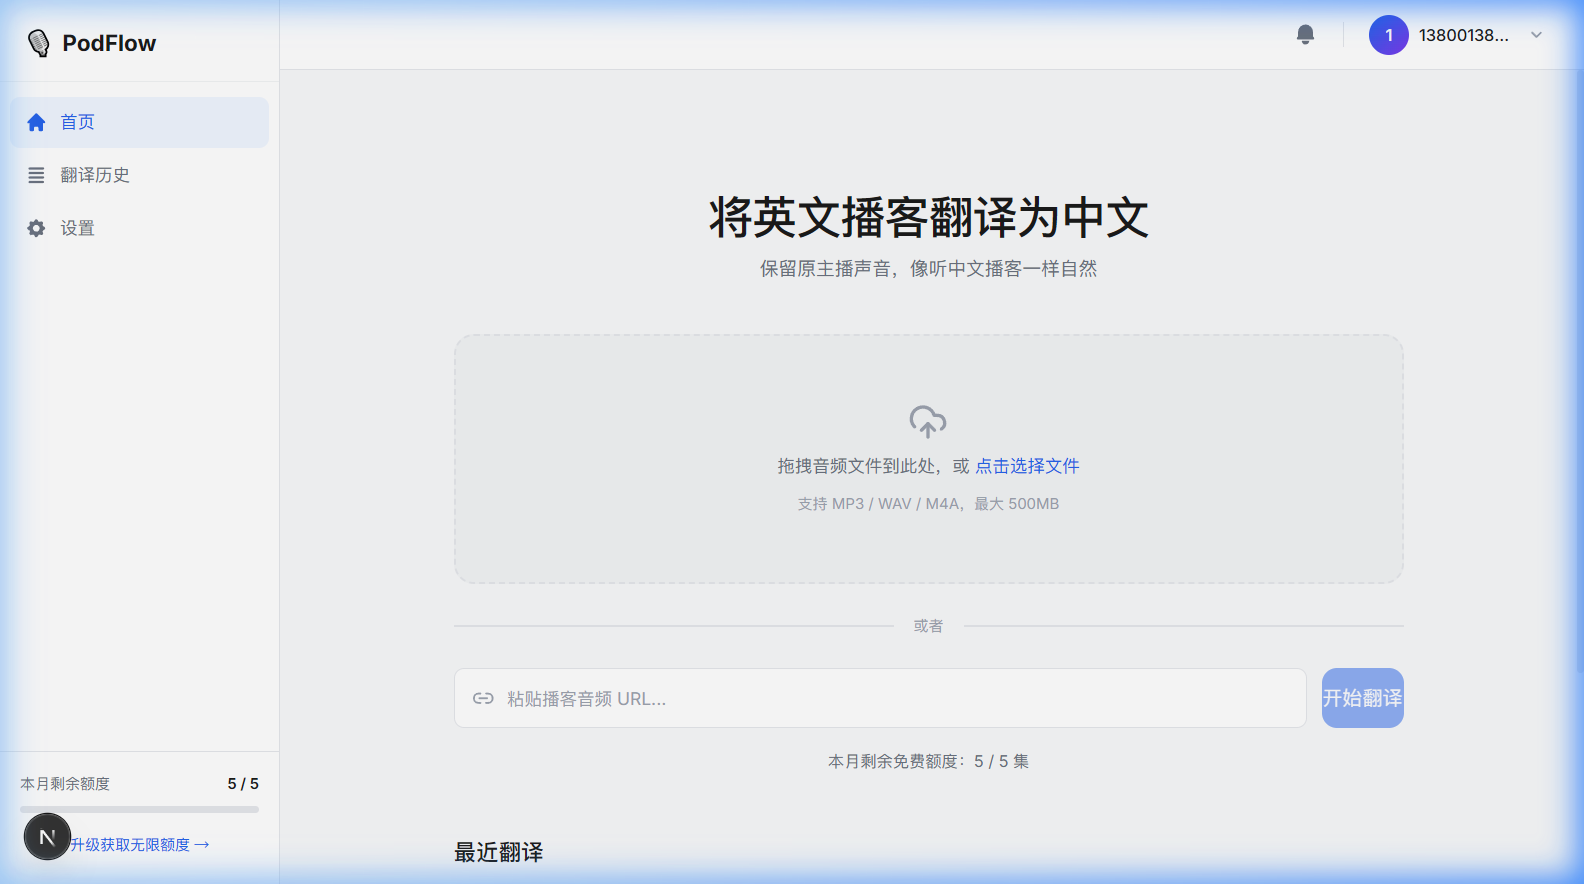Open the 首页 home menu item
Viewport: 1584px width, 884px height.
[x=139, y=122]
